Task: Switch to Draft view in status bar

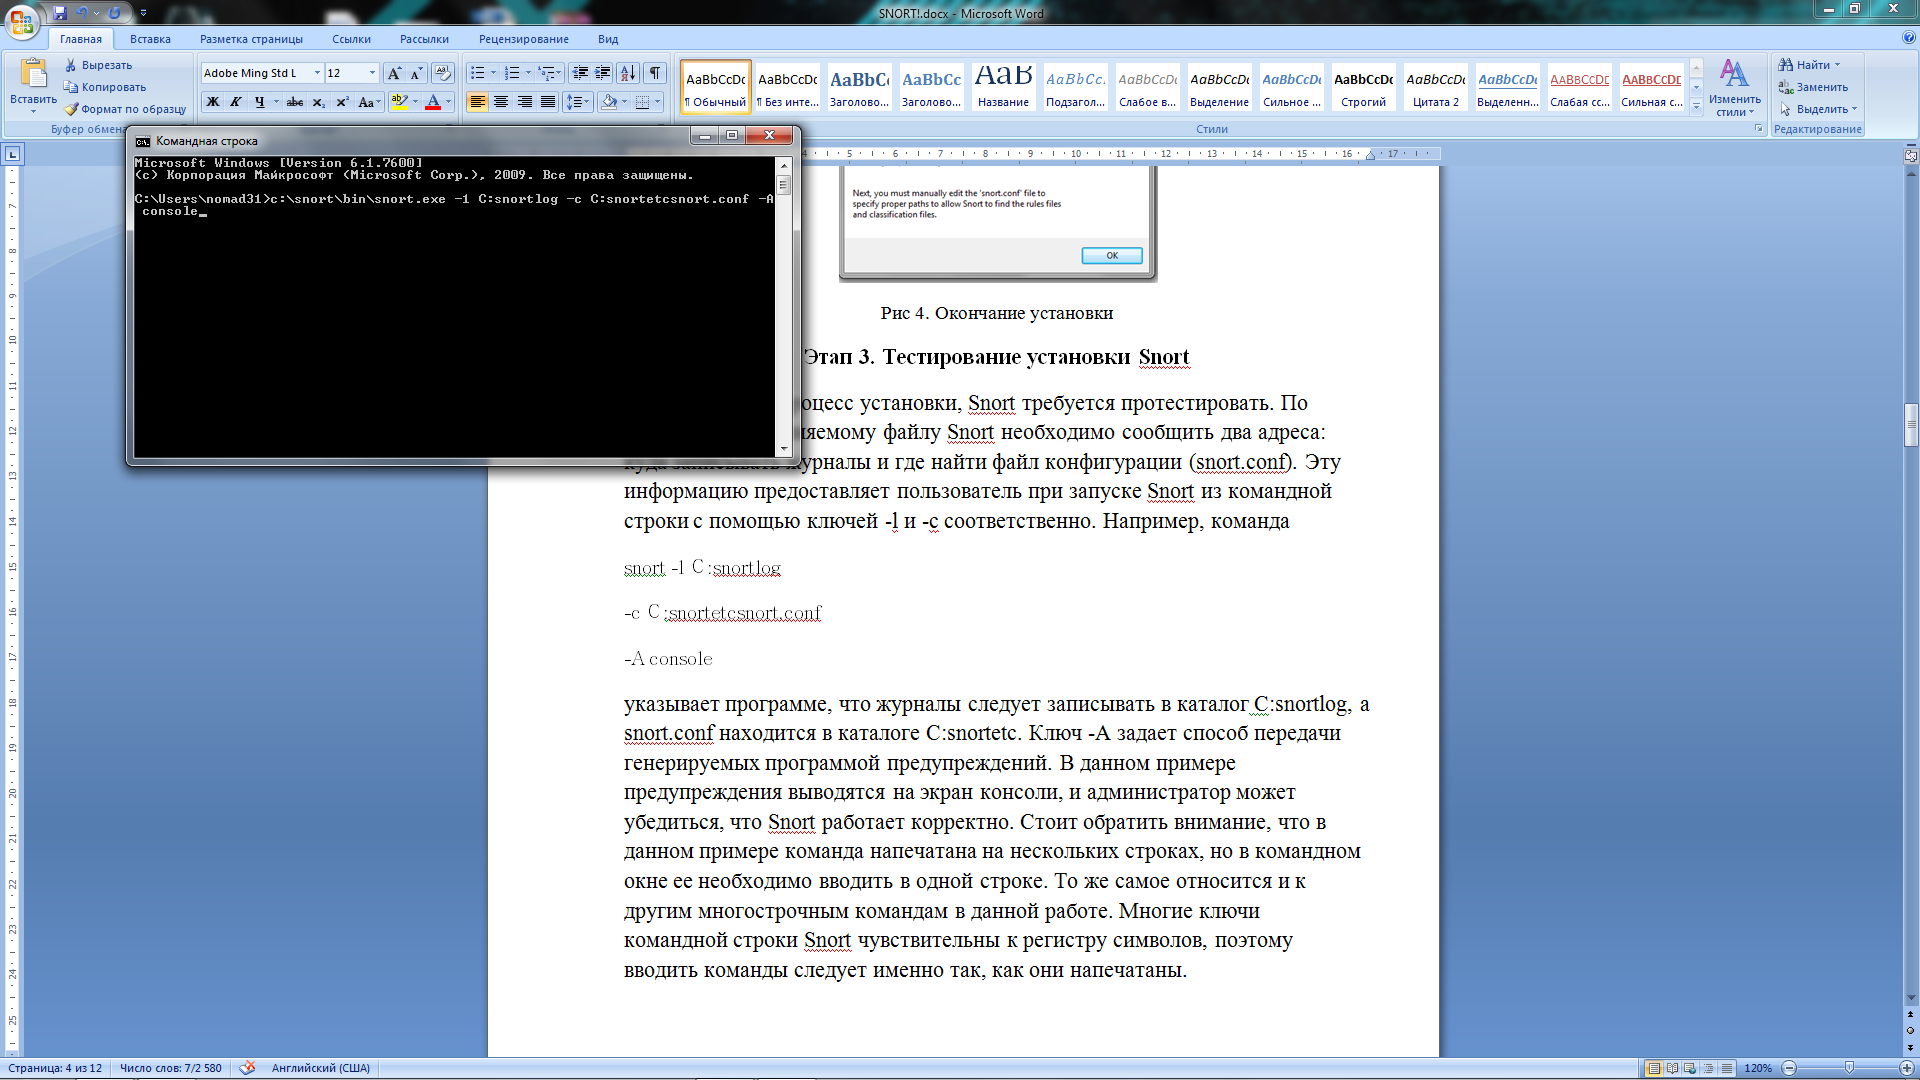Action: pyautogui.click(x=1726, y=1068)
